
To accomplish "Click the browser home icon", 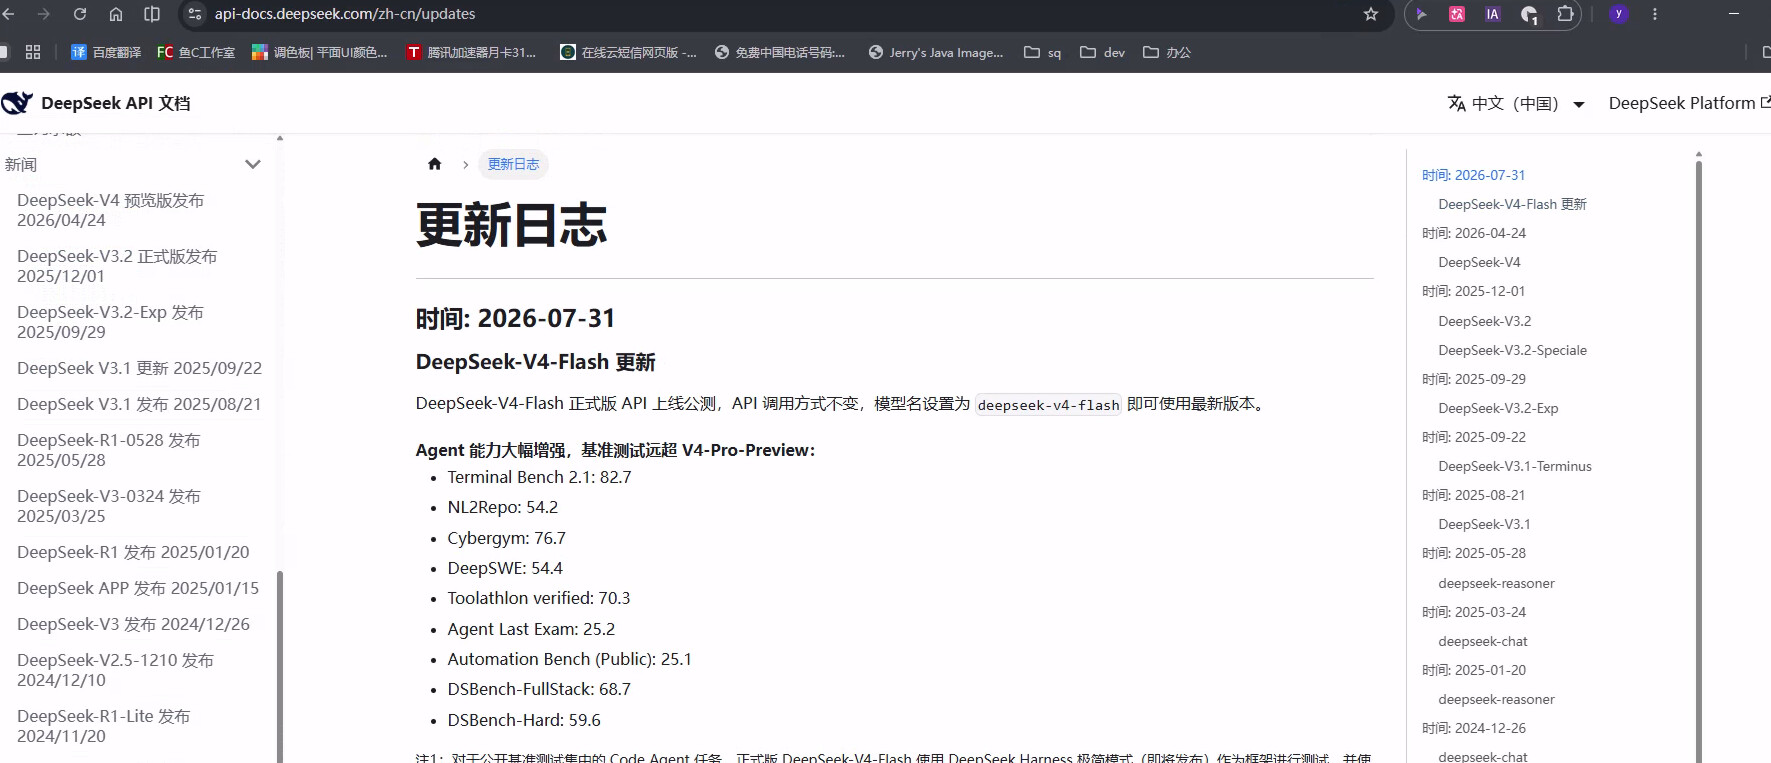I will [116, 14].
